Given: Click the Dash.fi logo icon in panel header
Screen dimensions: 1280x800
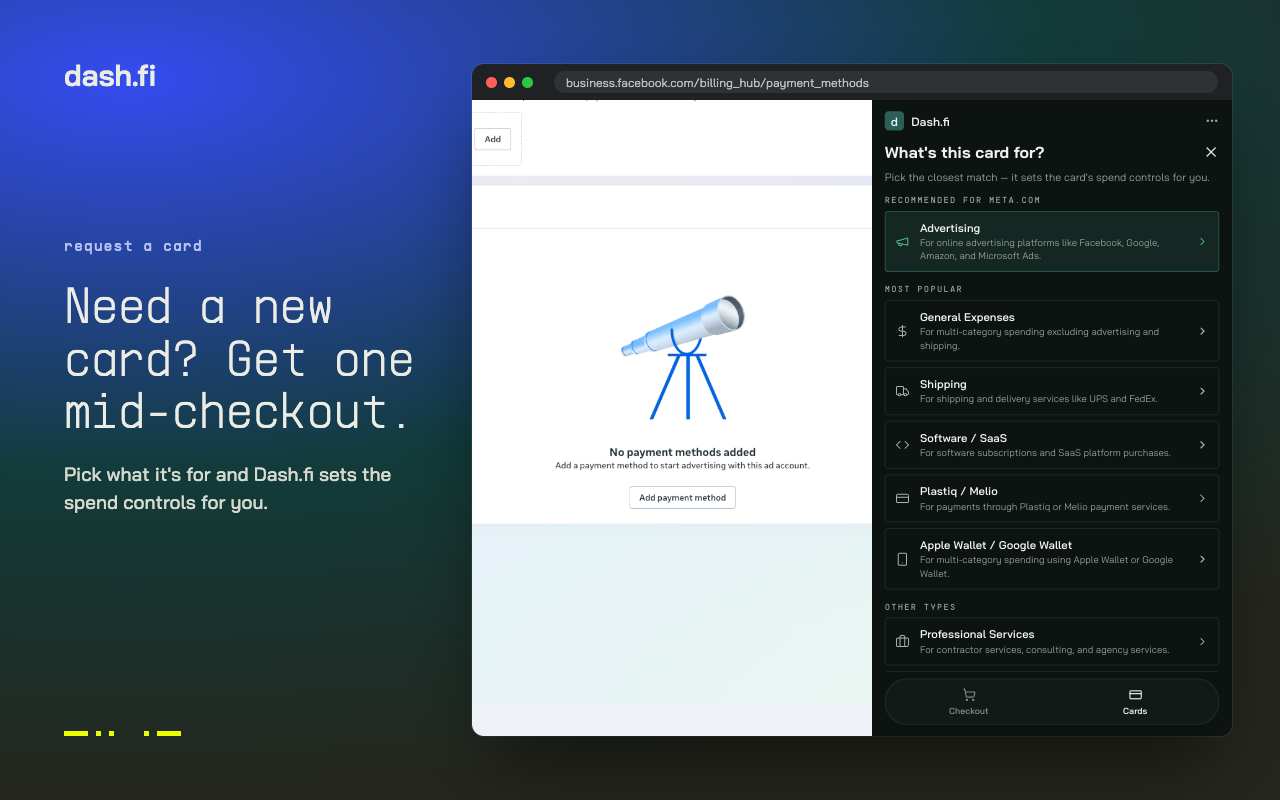Looking at the screenshot, I should tap(894, 121).
